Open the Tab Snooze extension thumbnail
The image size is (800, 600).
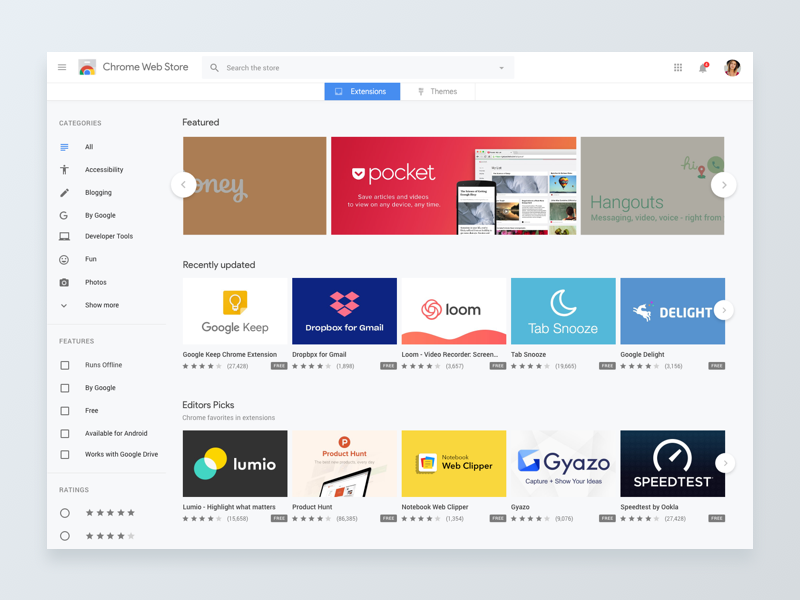pos(563,310)
